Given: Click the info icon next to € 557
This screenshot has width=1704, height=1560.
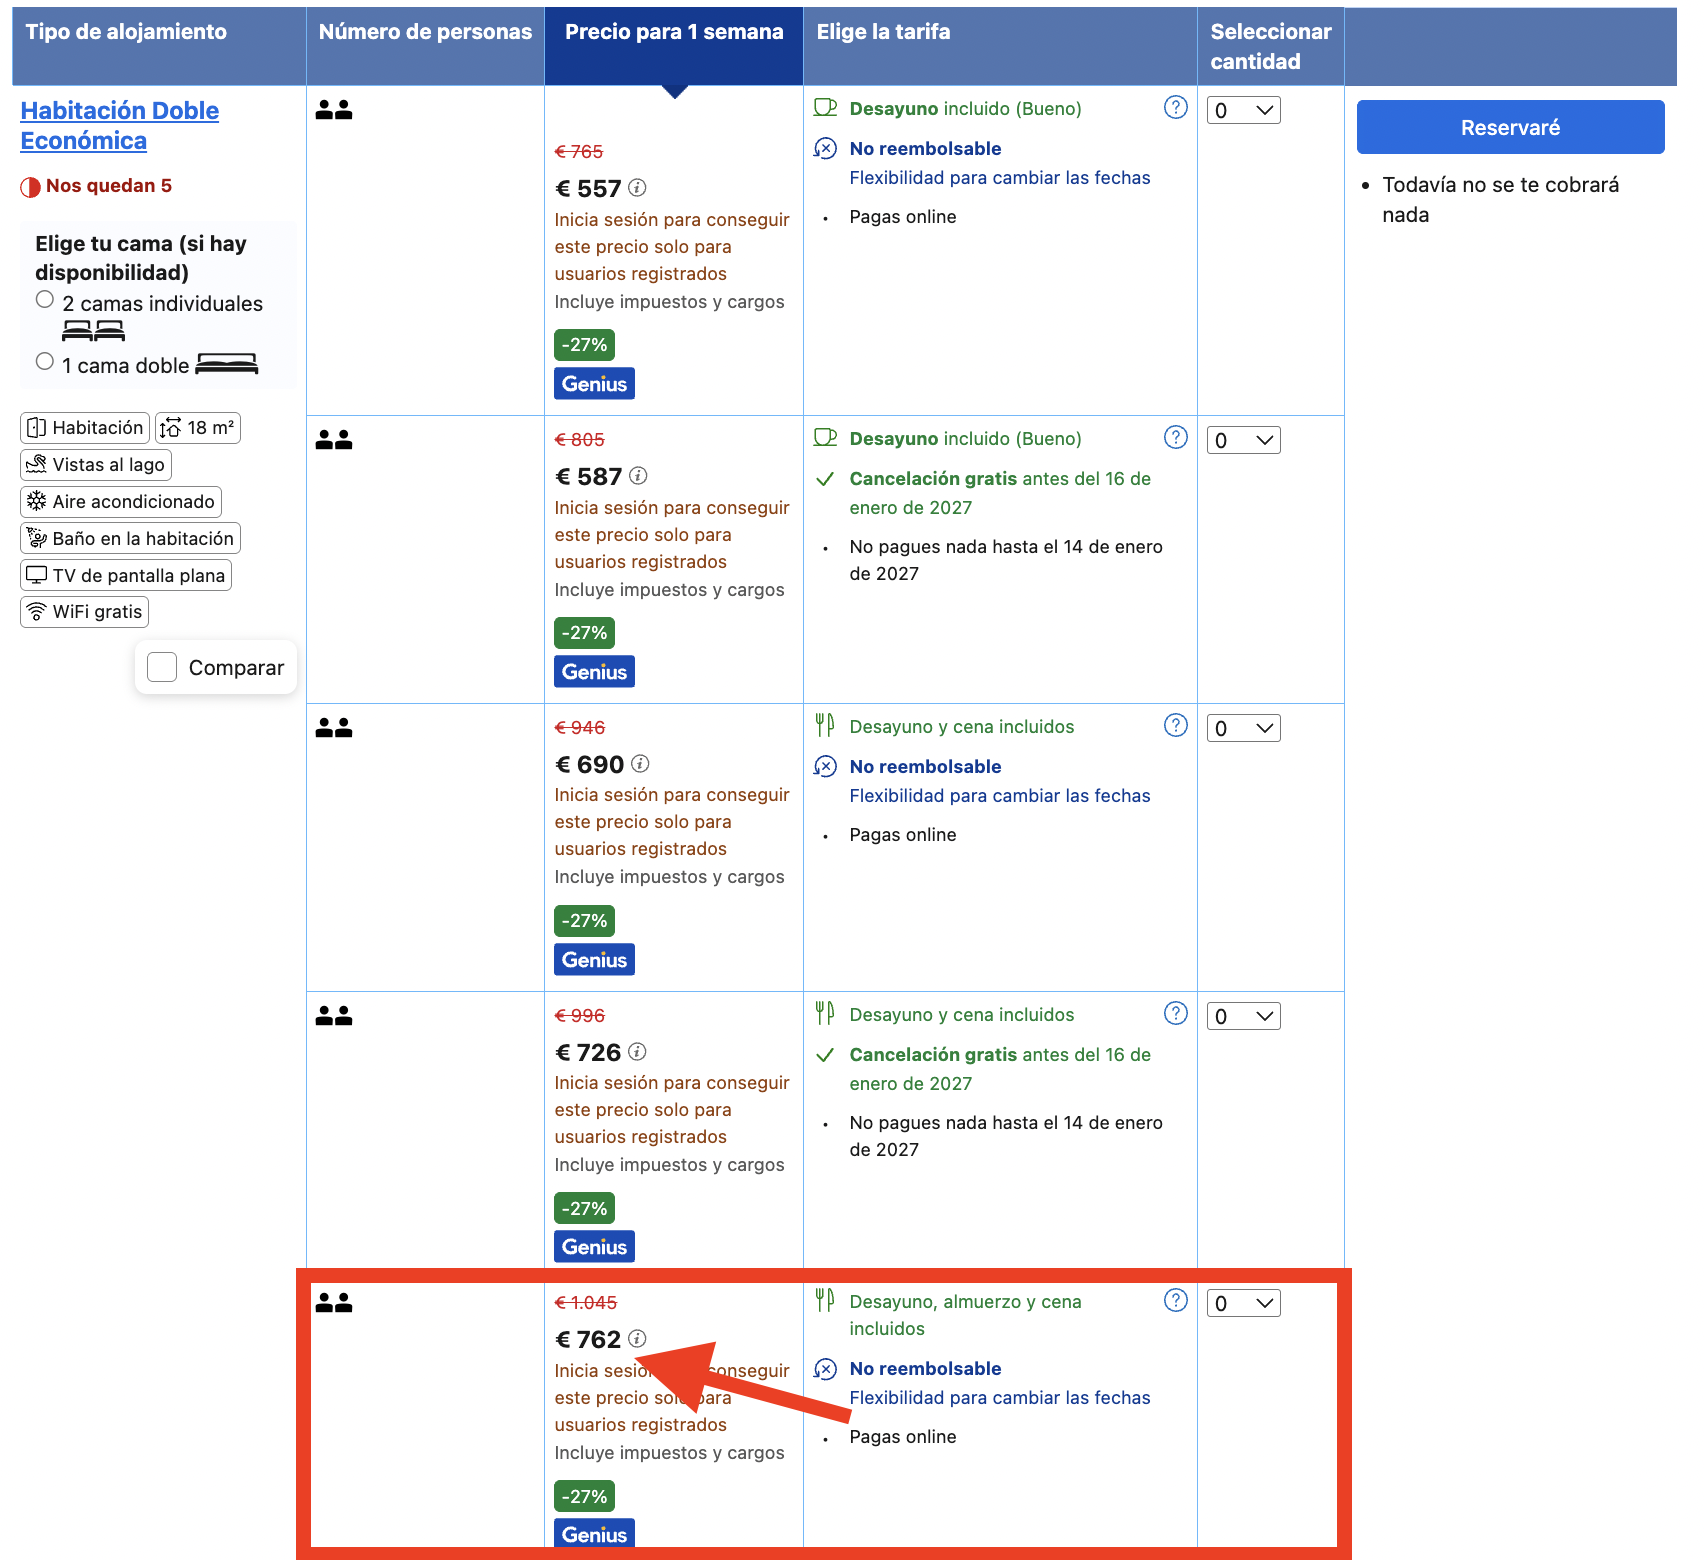Looking at the screenshot, I should point(637,187).
